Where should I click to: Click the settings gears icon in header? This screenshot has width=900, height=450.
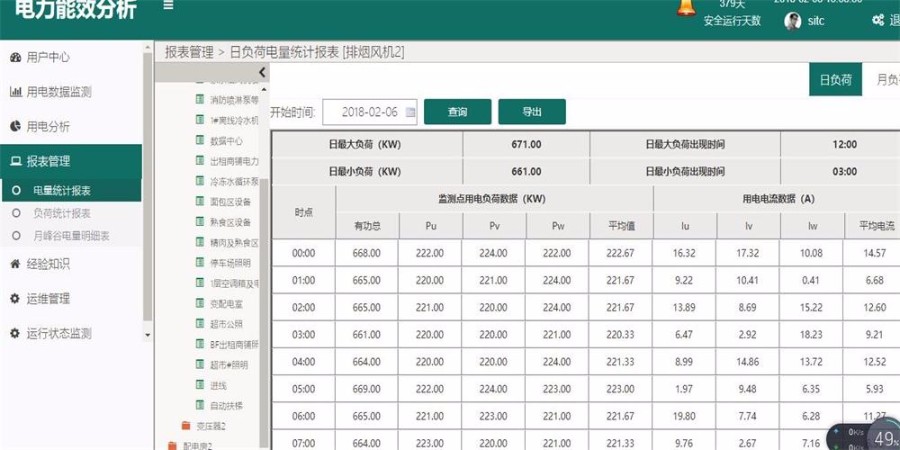coord(878,21)
